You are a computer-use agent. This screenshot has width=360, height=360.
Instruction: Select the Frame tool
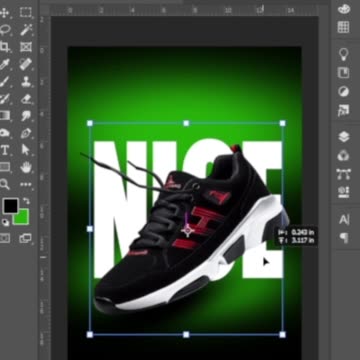pyautogui.click(x=26, y=47)
